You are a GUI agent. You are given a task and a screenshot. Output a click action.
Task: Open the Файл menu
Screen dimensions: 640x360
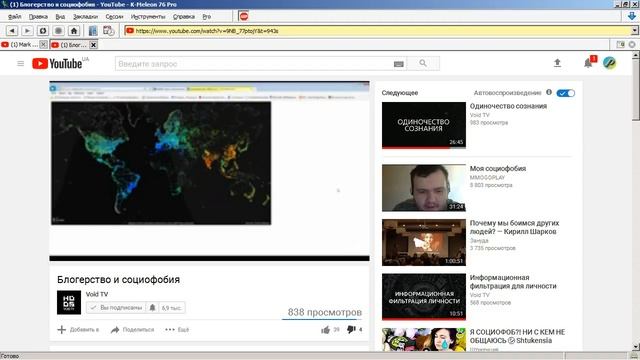pyautogui.click(x=15, y=17)
